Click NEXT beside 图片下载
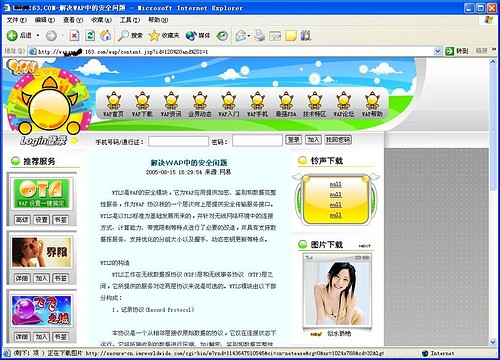Screen dimensions: 500x360 [364, 246]
